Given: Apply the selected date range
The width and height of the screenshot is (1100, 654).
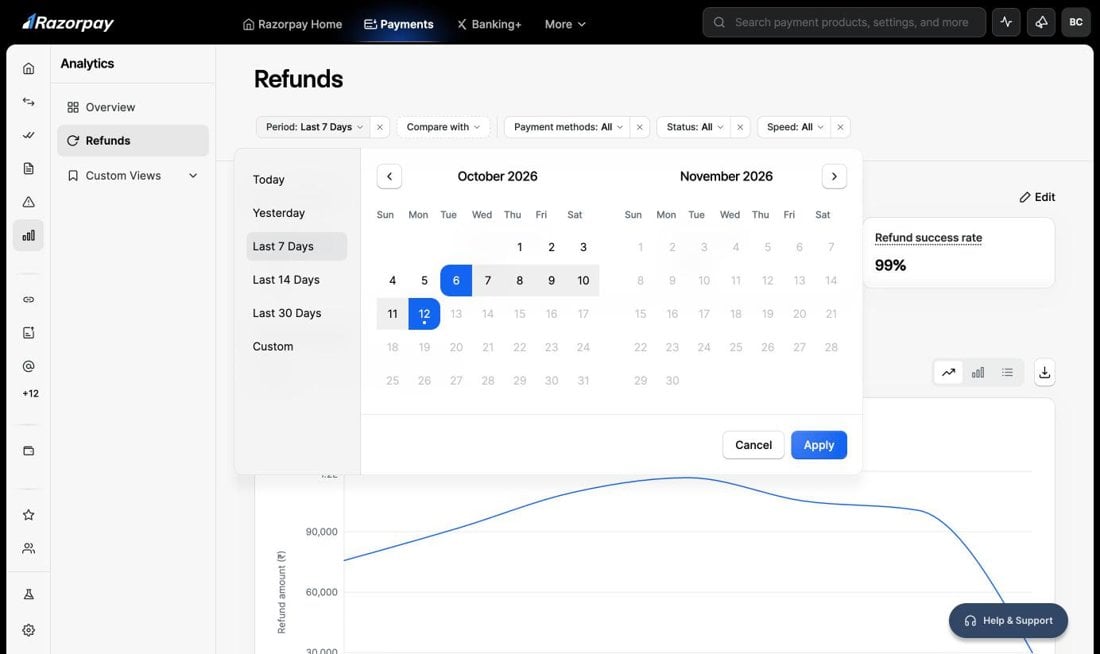Looking at the screenshot, I should (819, 445).
